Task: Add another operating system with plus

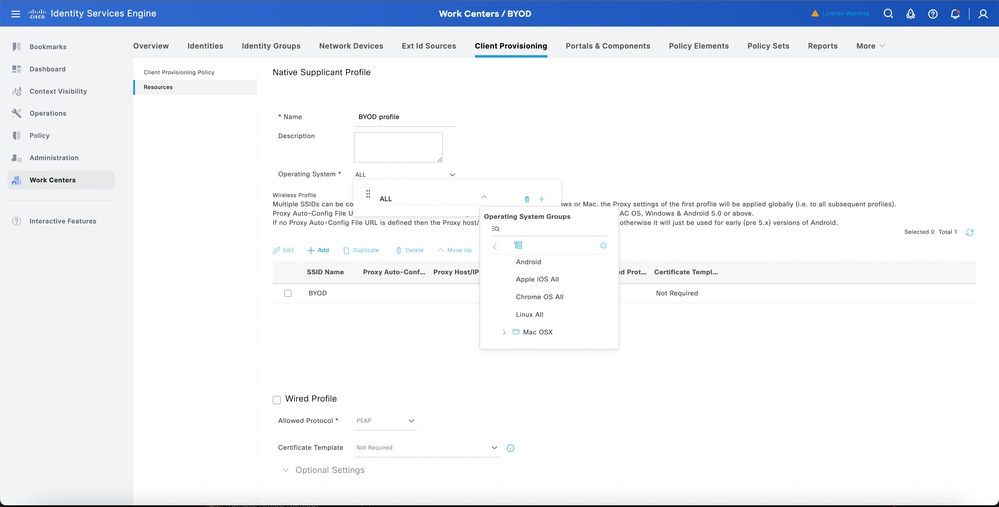Action: 542,199
